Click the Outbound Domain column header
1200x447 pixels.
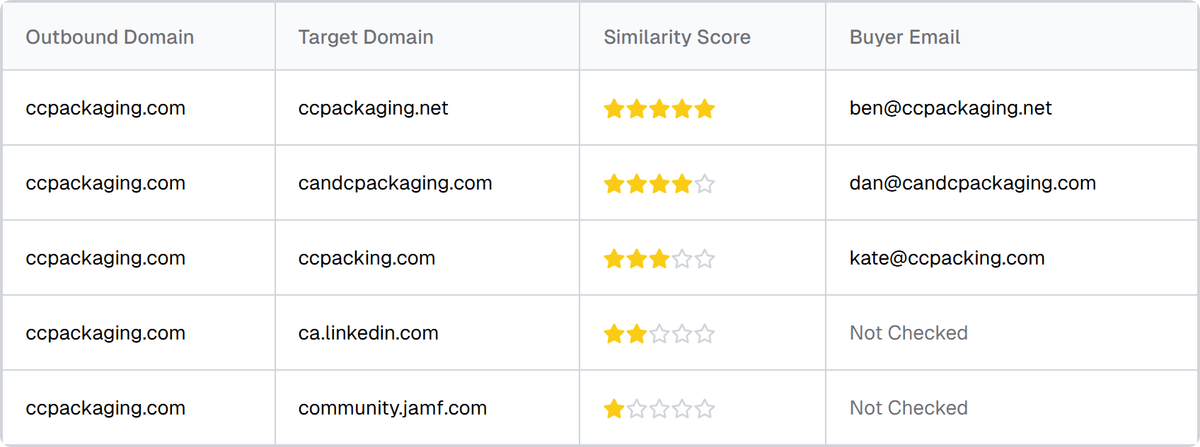click(x=110, y=38)
